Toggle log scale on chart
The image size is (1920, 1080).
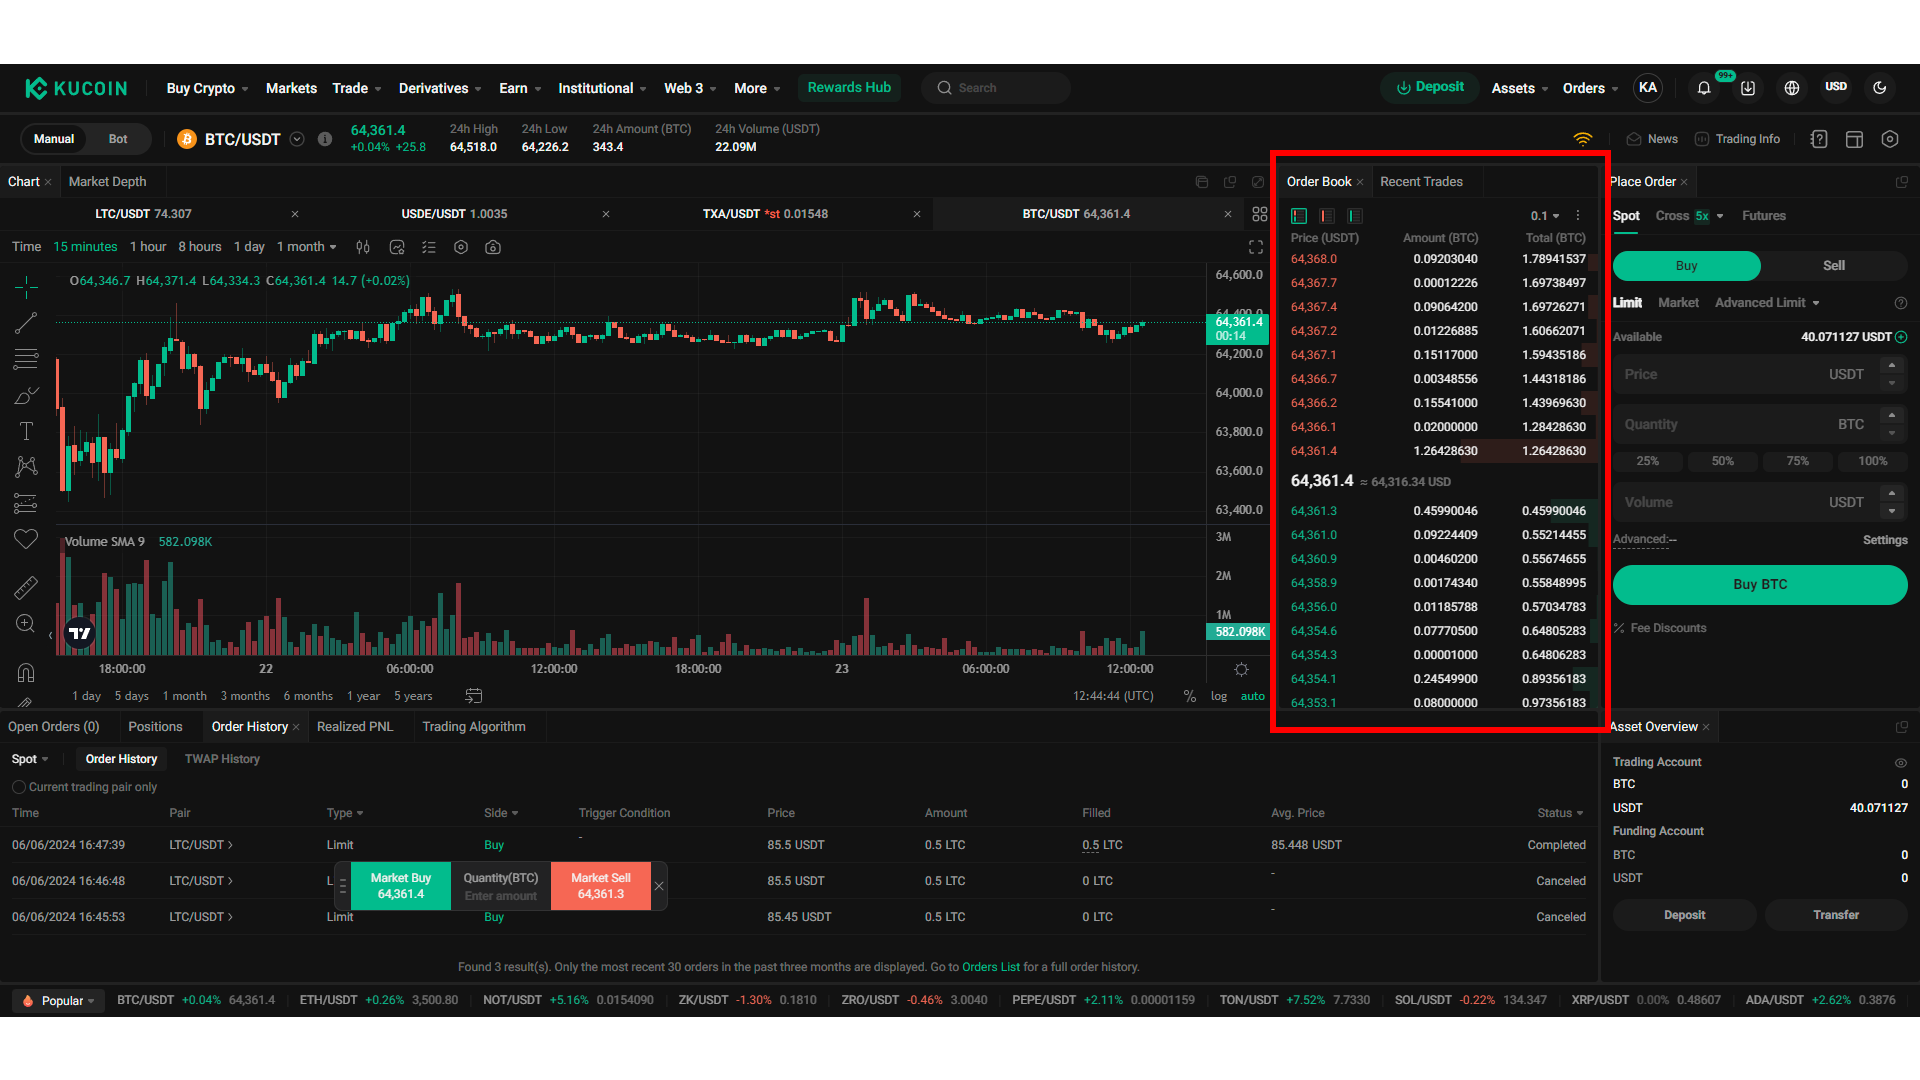coord(1219,696)
